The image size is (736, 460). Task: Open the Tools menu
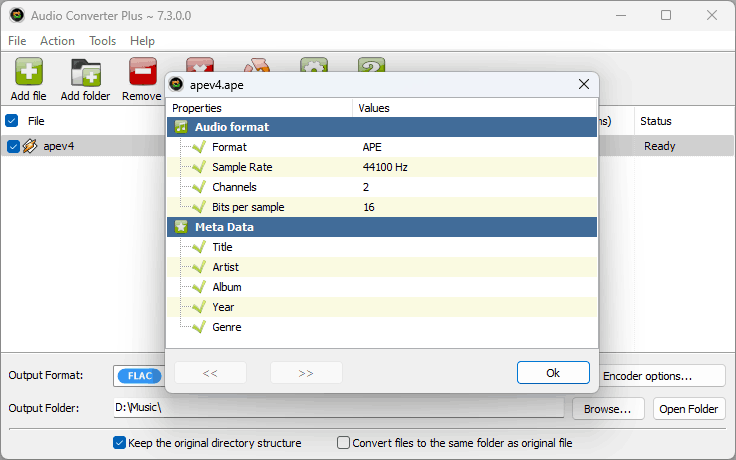coord(102,41)
